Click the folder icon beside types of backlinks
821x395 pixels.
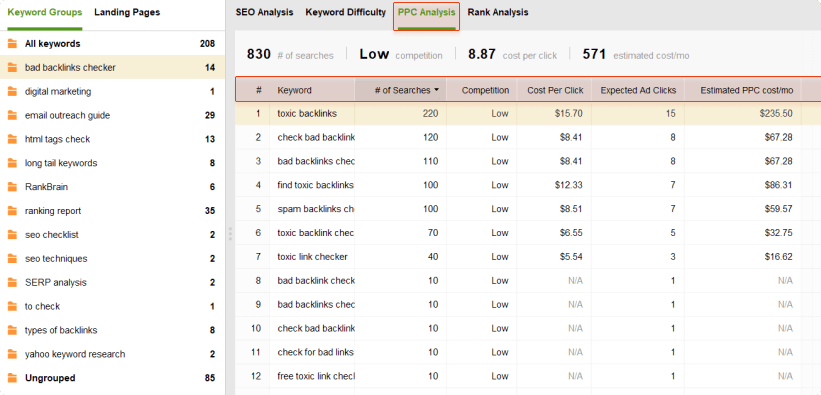point(13,330)
